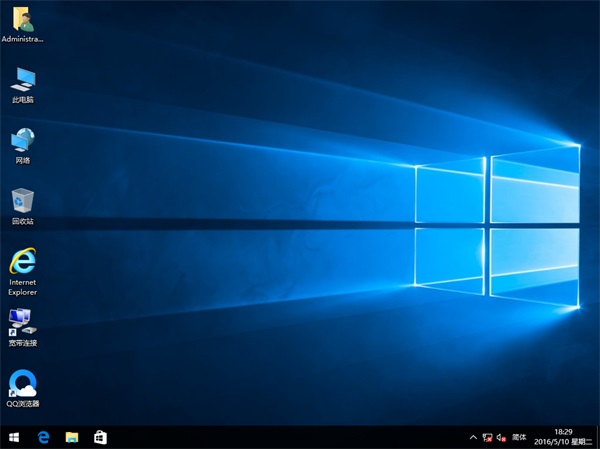Click the Show desktop strip at taskbar end
The image size is (600, 449).
(598, 437)
